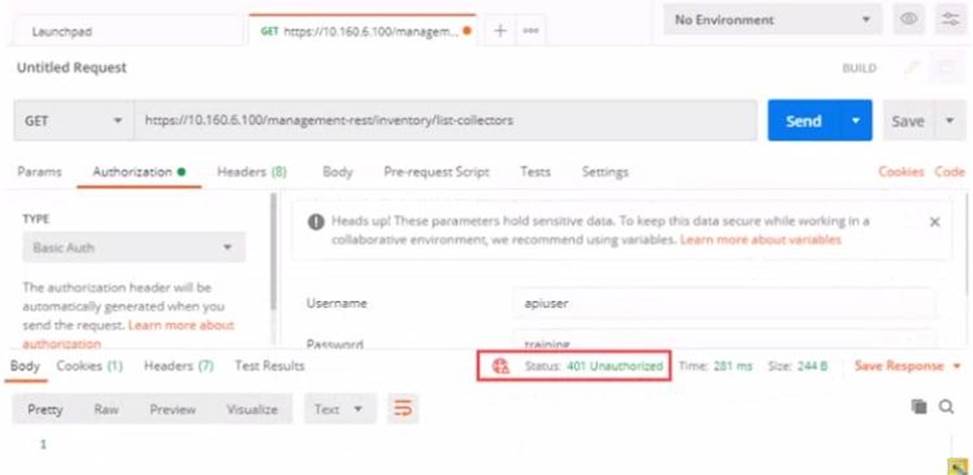The height and width of the screenshot is (475, 973).
Task: Select the Raw view button
Action: 106,410
